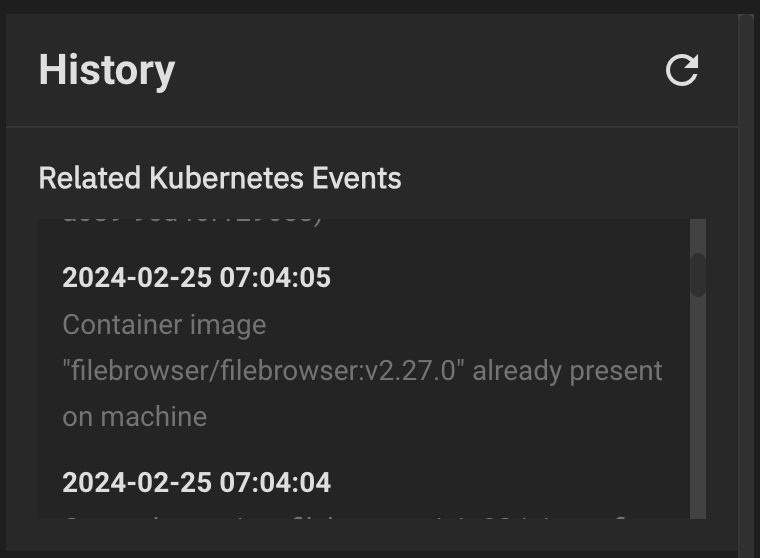Click the divider line under History header

(x=372, y=127)
